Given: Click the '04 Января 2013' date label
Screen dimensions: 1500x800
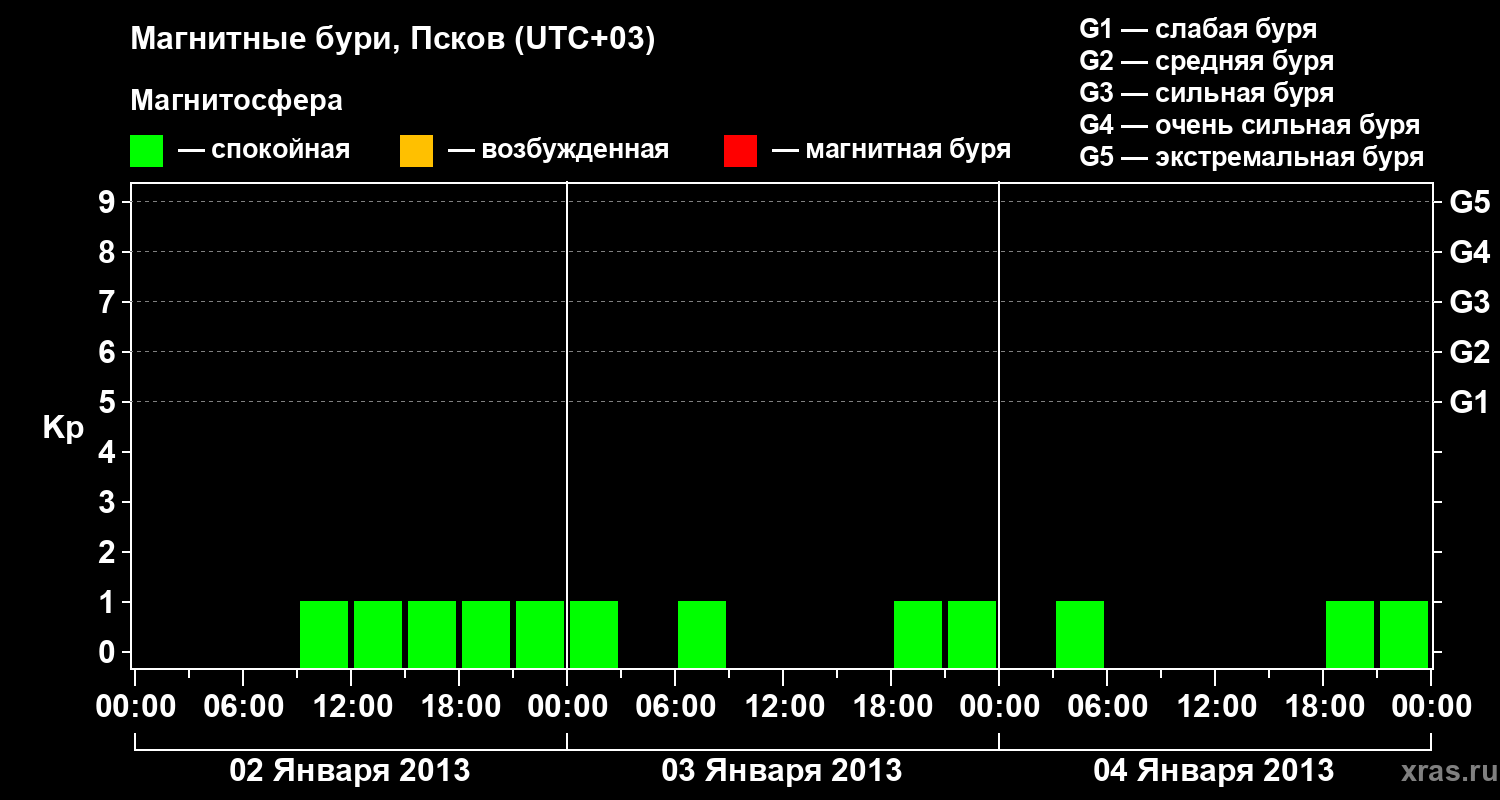Looking at the screenshot, I should (x=1214, y=770).
